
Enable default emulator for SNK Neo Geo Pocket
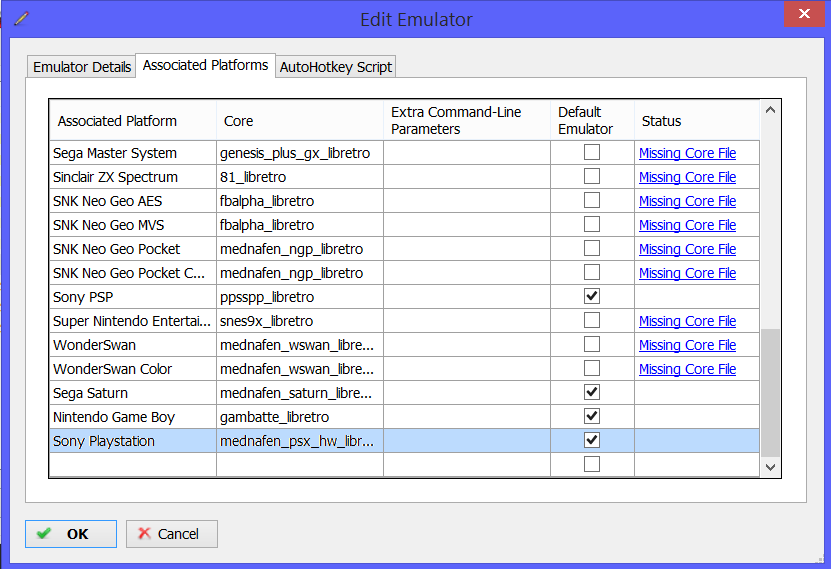click(x=591, y=248)
